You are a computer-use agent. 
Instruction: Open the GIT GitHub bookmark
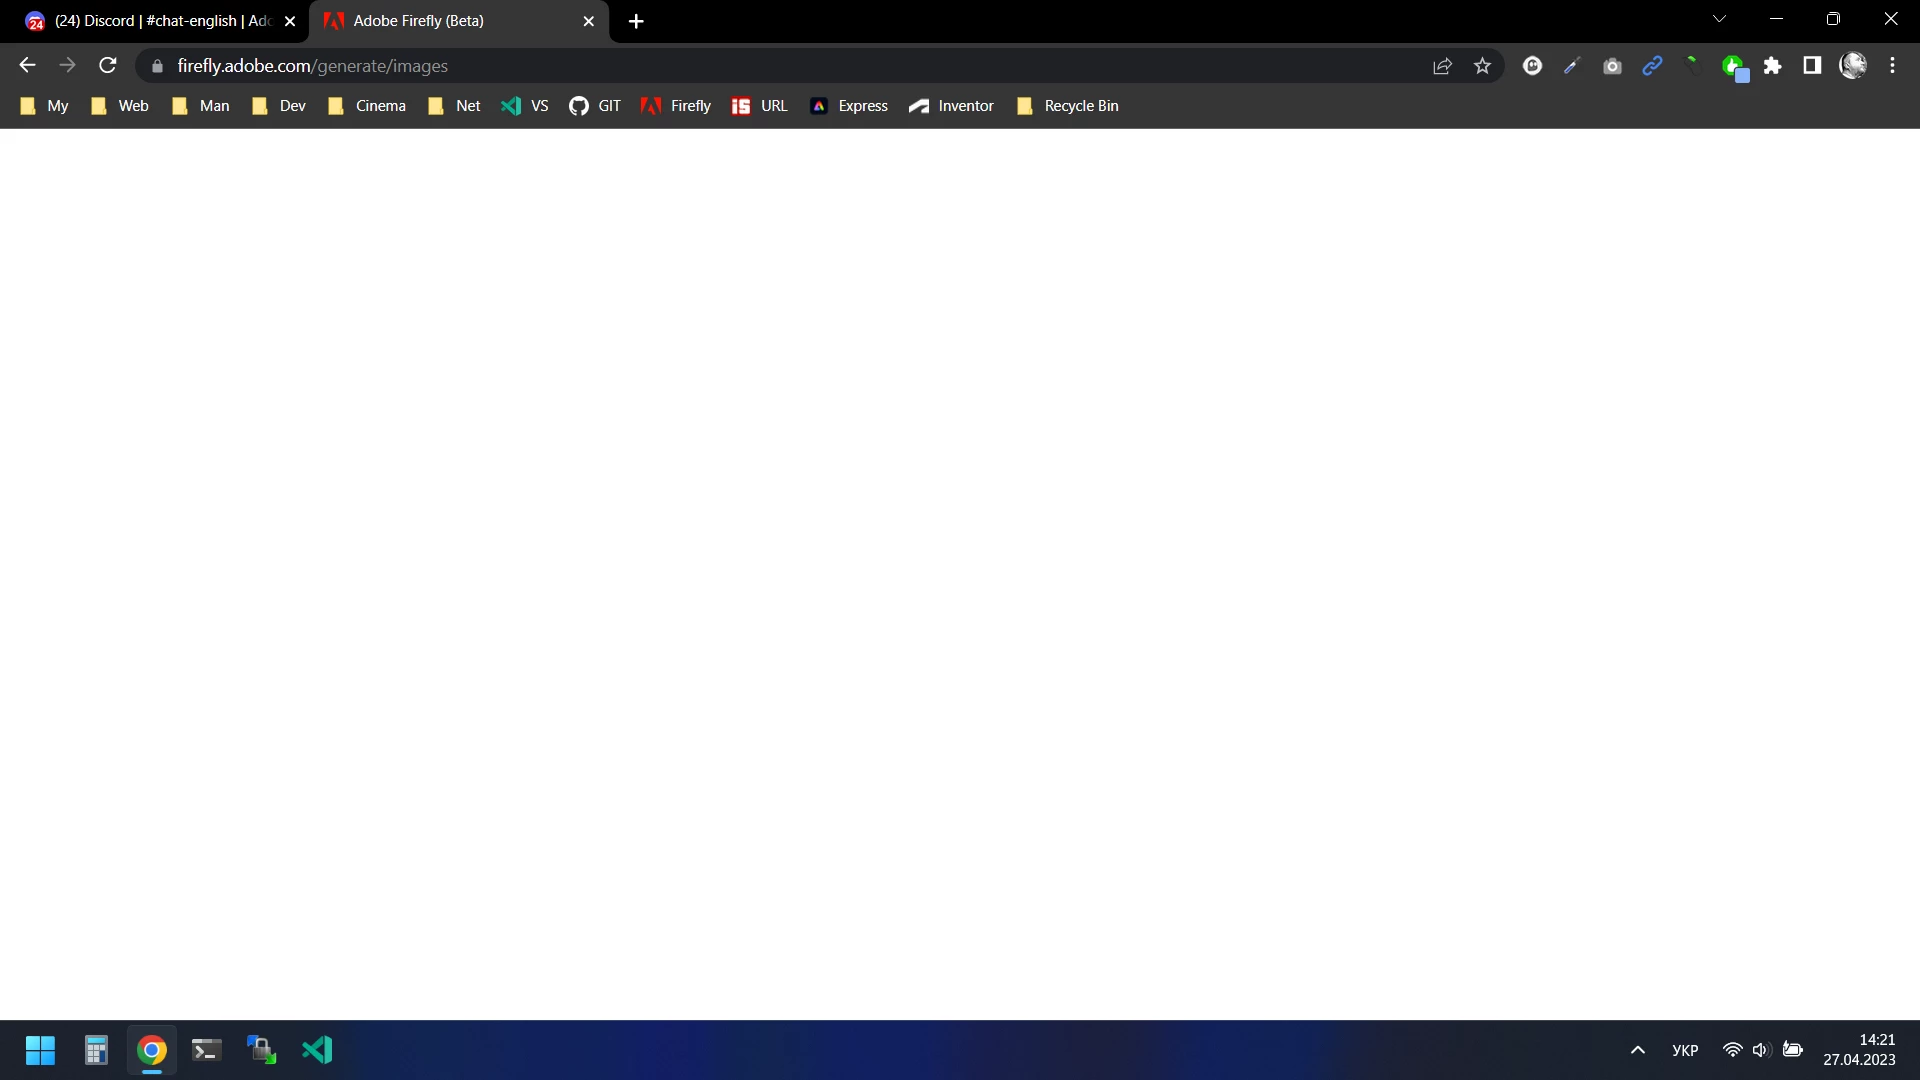point(595,106)
